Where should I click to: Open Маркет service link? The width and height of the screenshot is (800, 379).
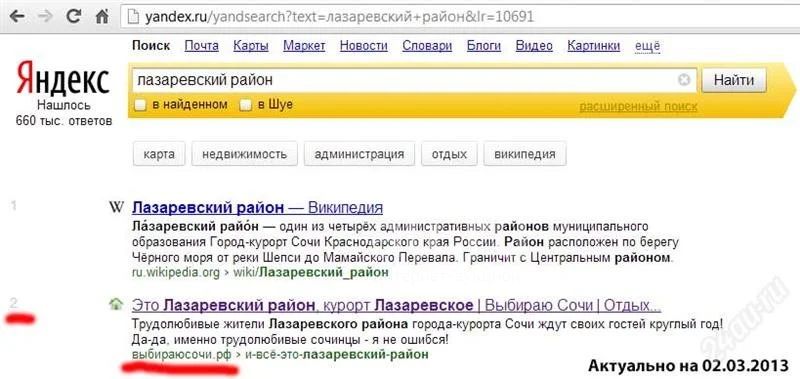coord(304,46)
